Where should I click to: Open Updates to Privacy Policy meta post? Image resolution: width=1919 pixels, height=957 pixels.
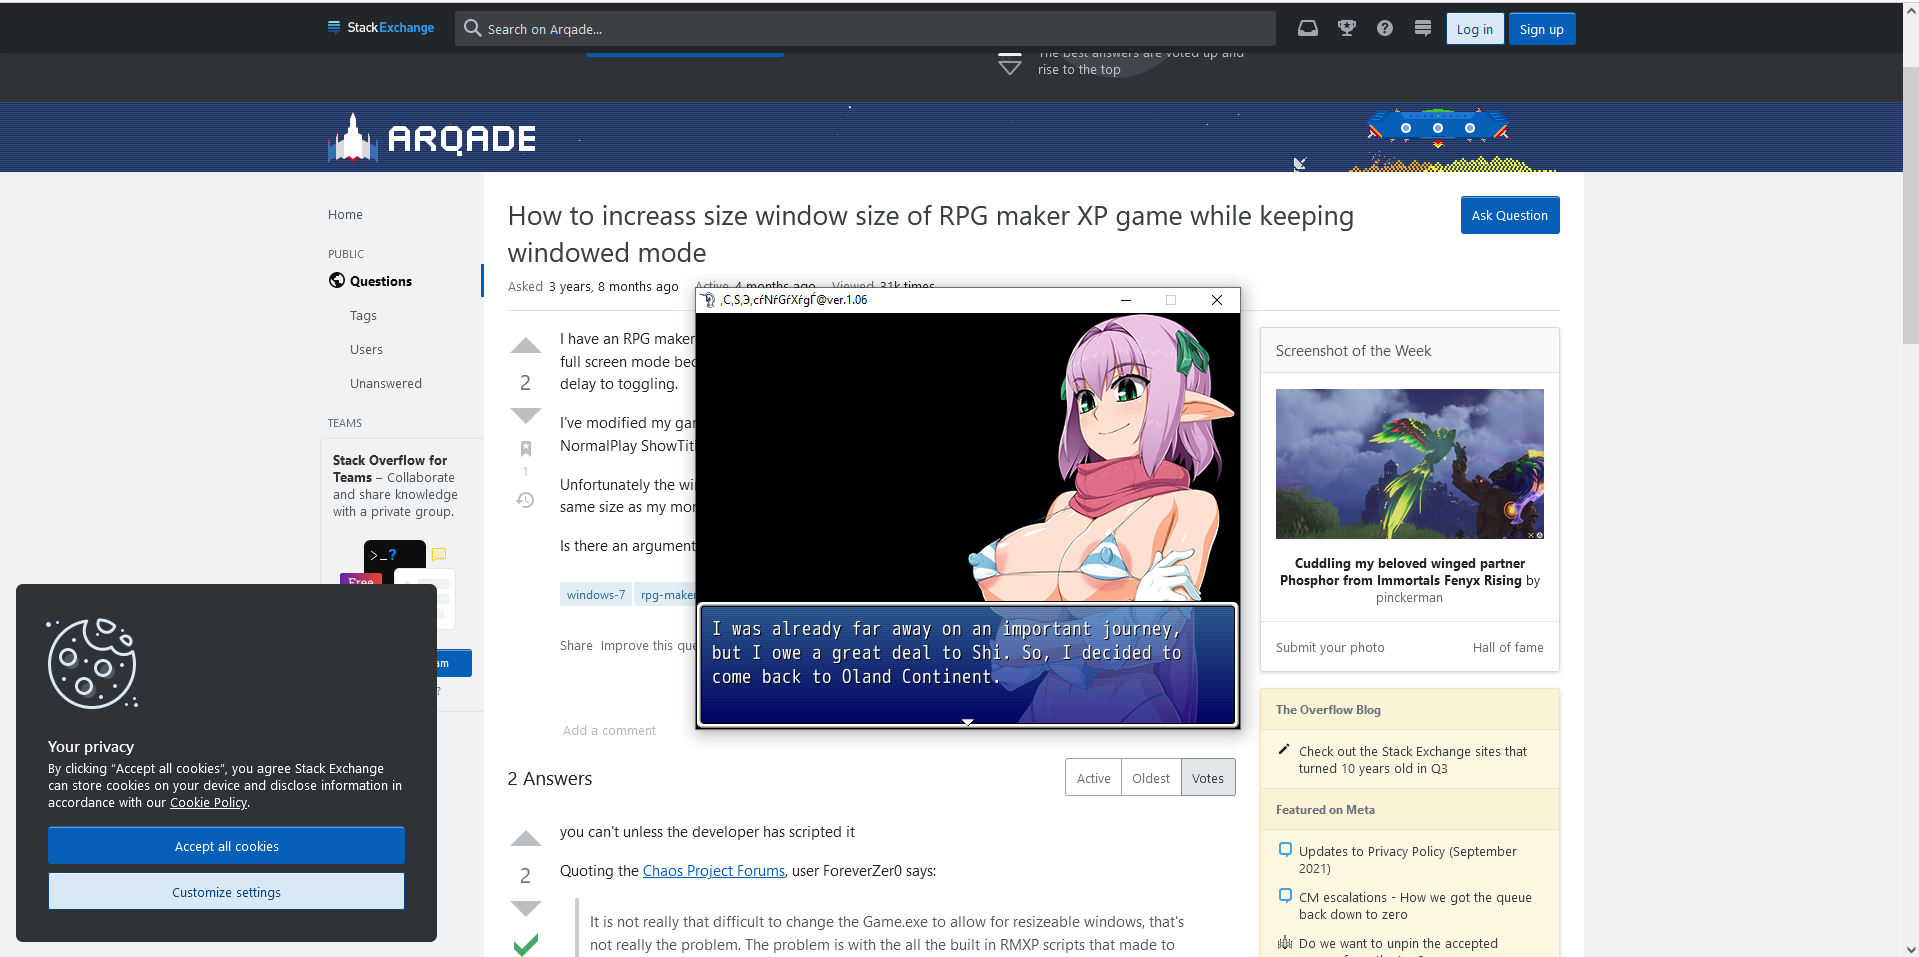pyautogui.click(x=1407, y=860)
